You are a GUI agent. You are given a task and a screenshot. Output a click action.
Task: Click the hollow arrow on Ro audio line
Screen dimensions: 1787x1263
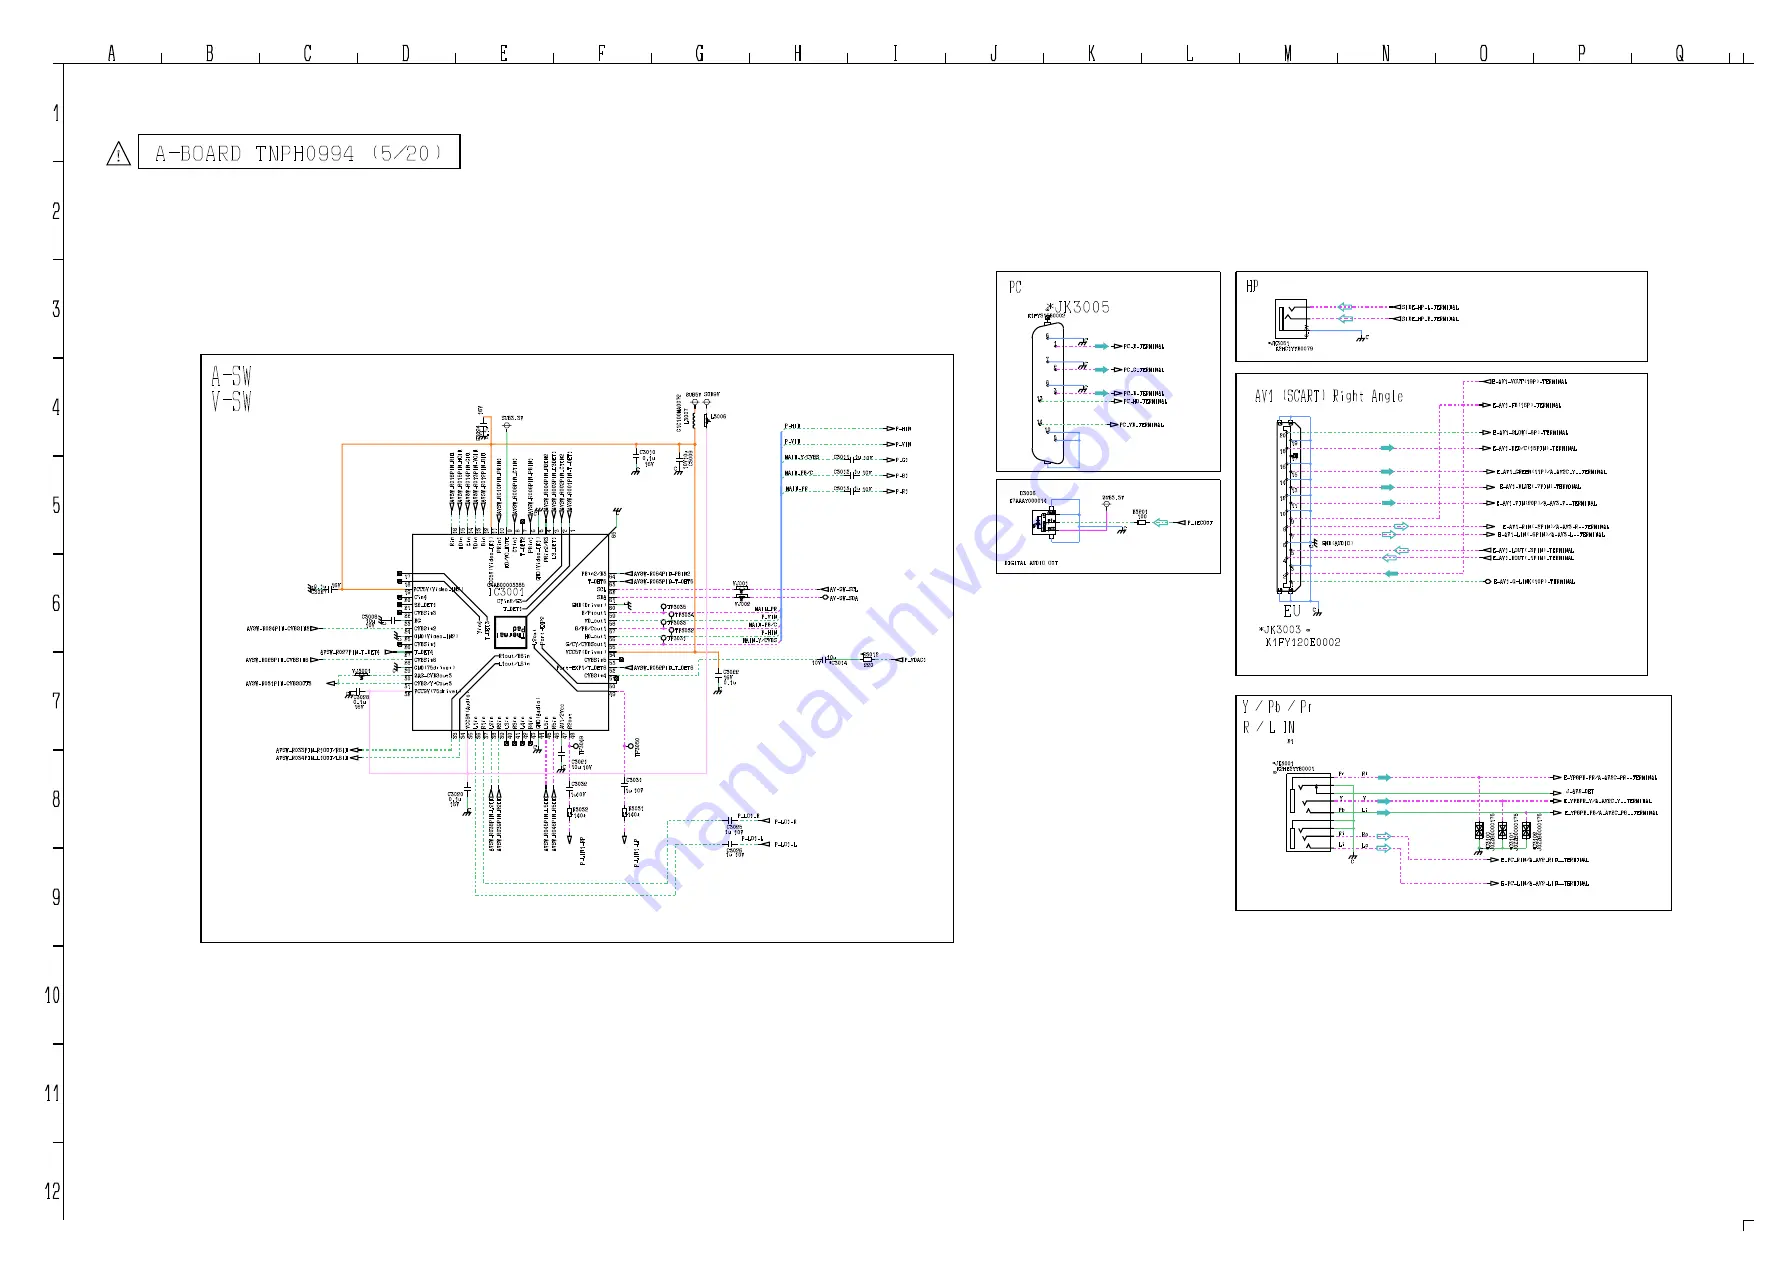1384,836
